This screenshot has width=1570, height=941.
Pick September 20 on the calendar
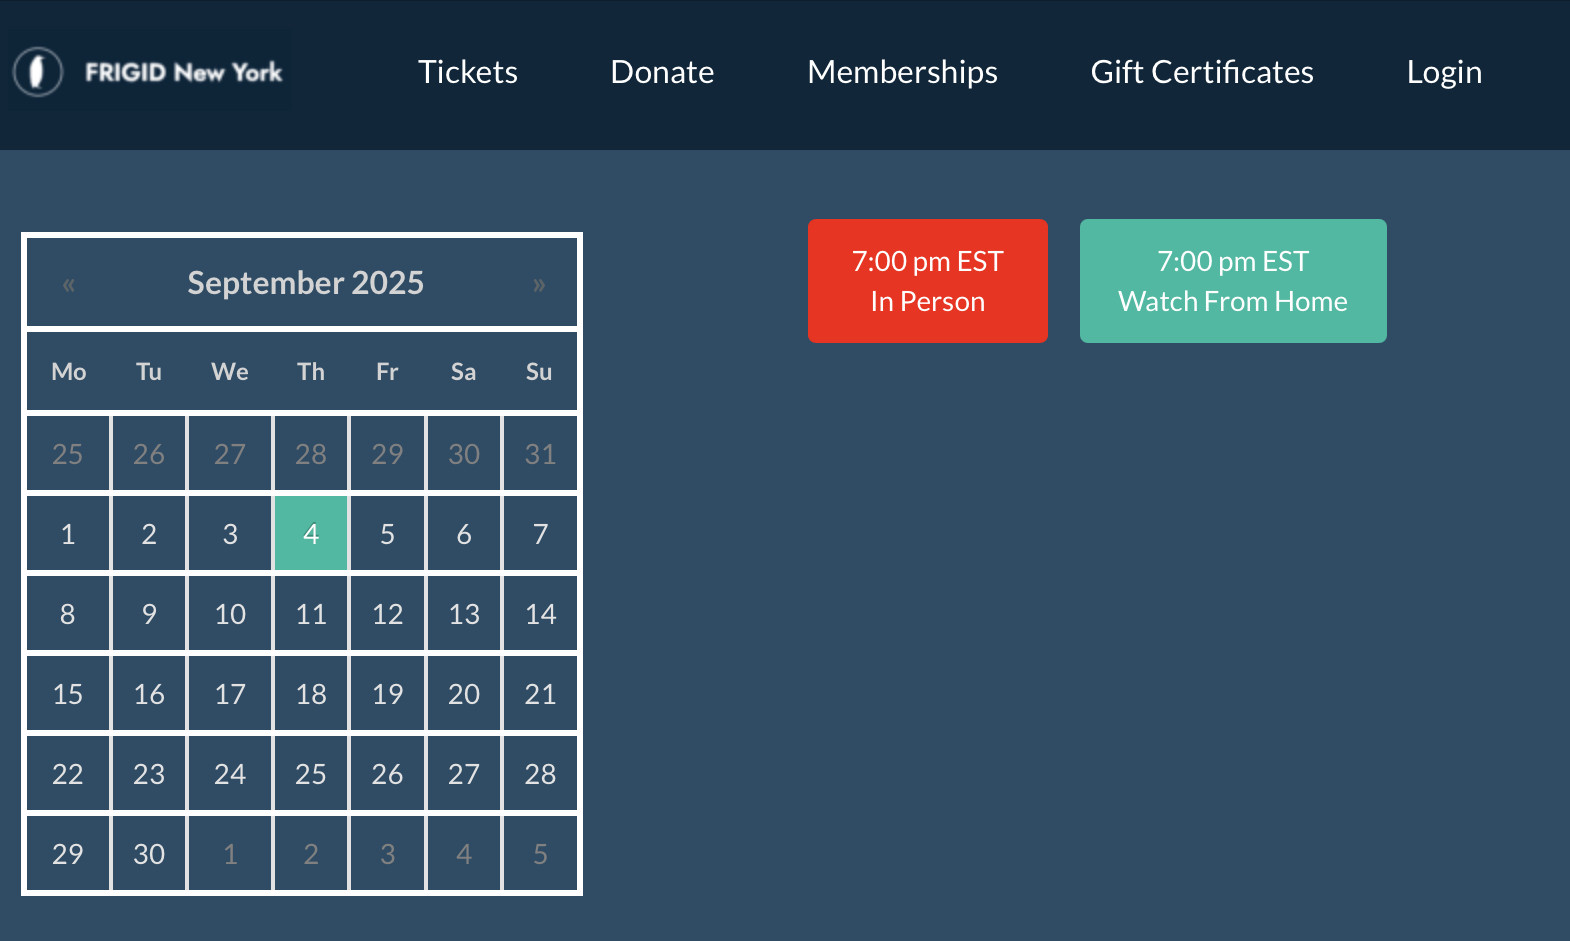pos(464,693)
